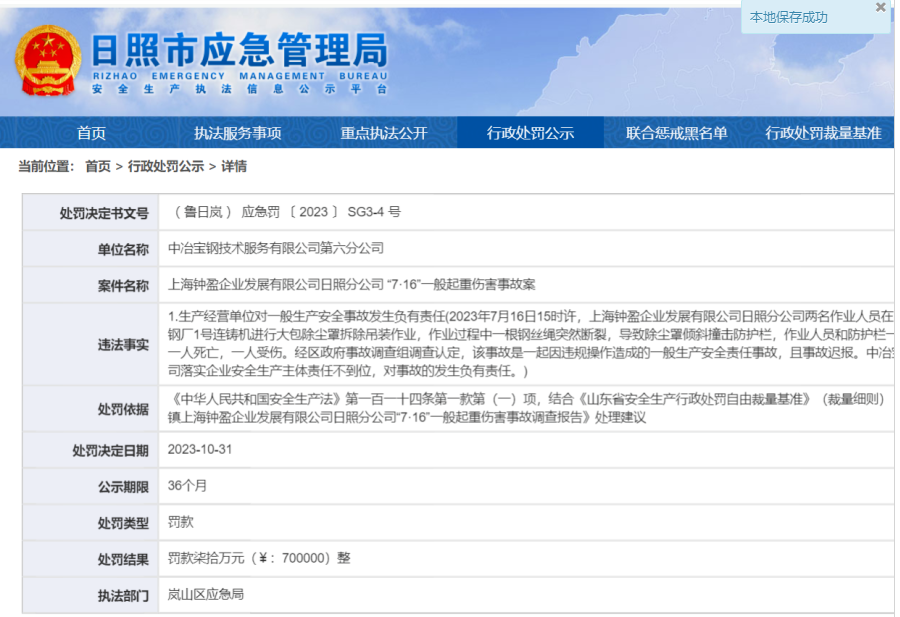
Task: Select document number containing SG3-4 号
Action: 286,212
